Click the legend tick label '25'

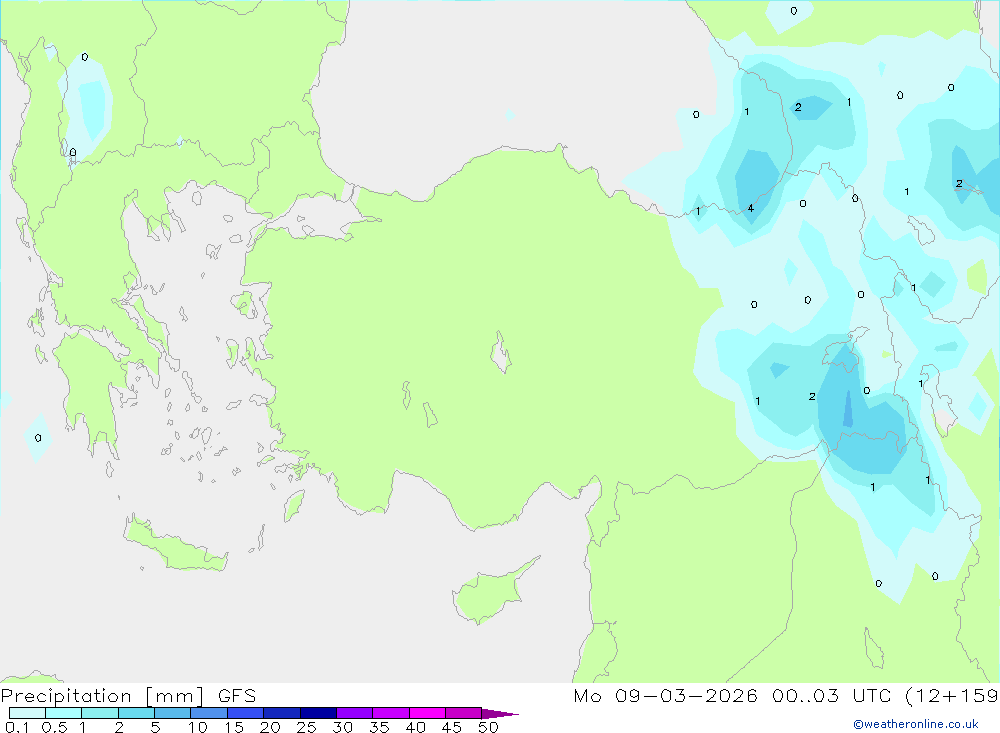click(x=306, y=727)
